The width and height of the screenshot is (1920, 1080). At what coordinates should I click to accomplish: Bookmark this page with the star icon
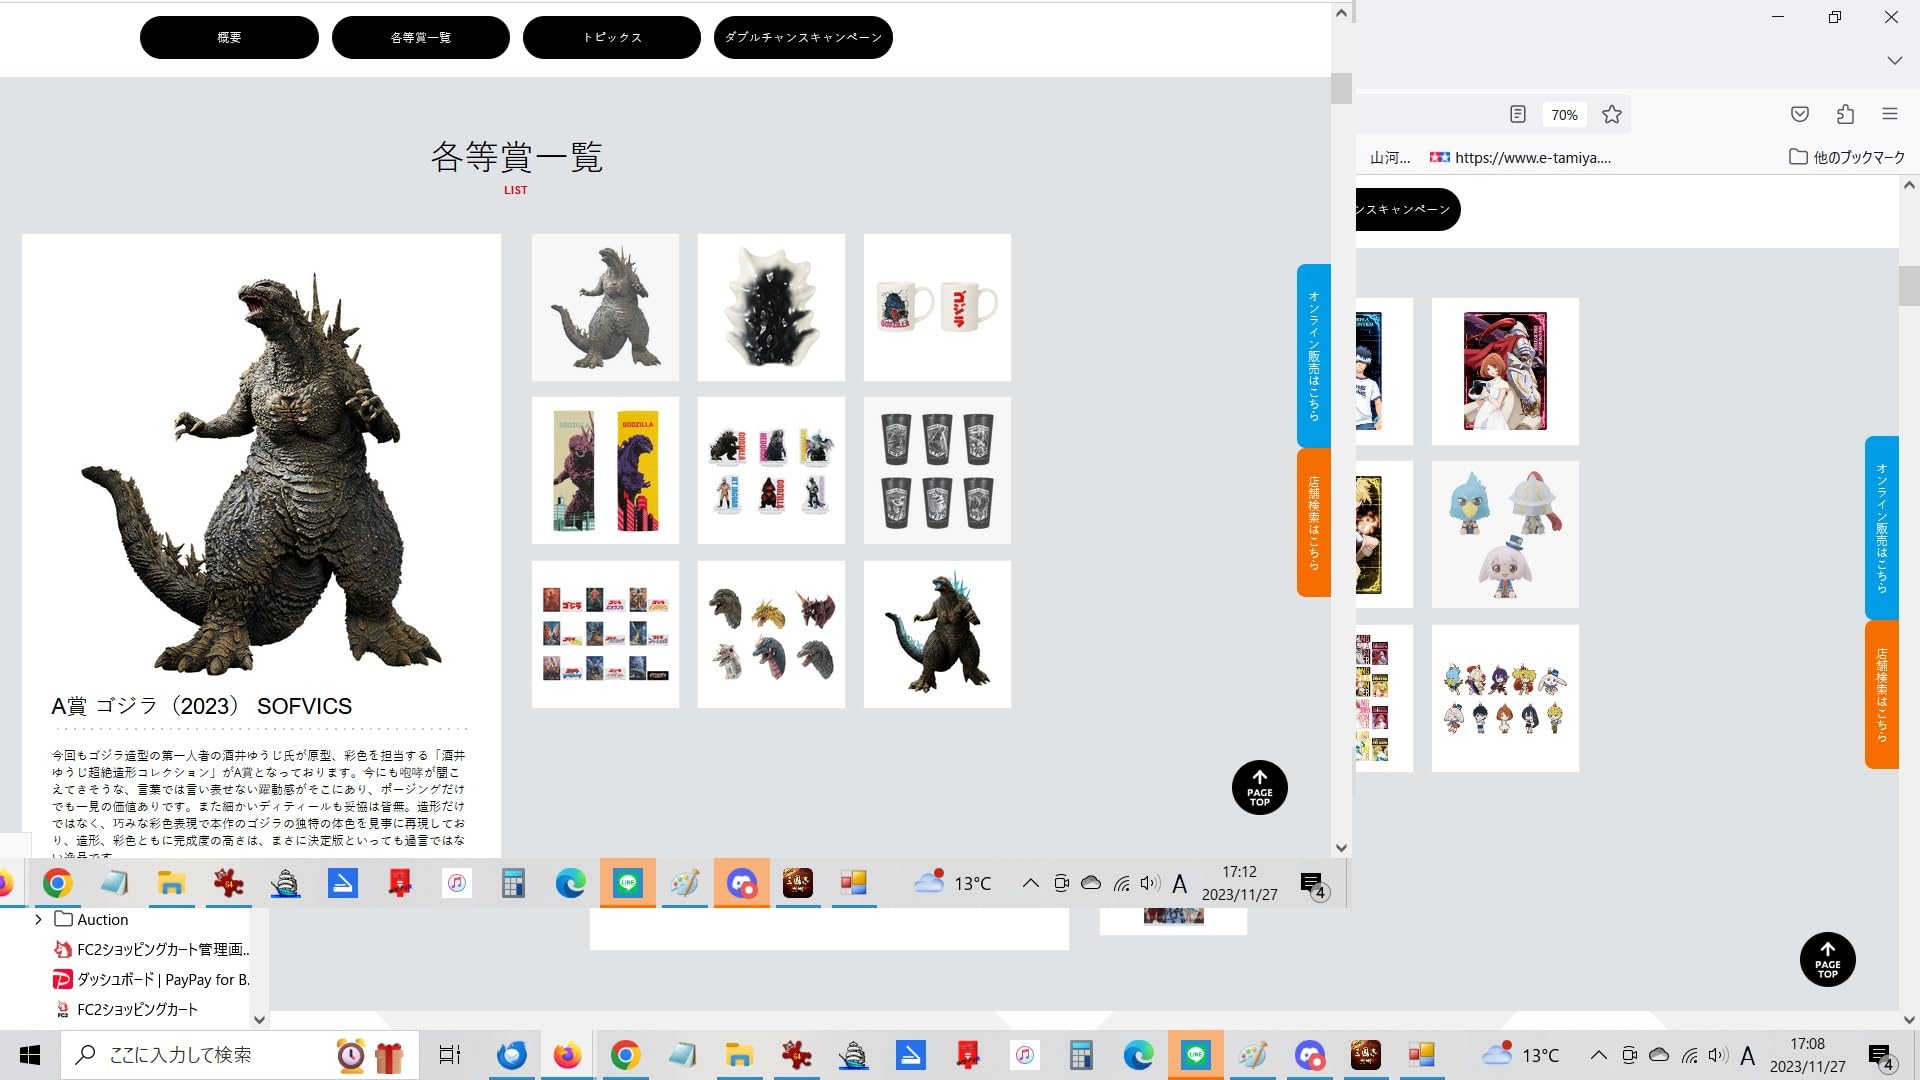tap(1611, 114)
